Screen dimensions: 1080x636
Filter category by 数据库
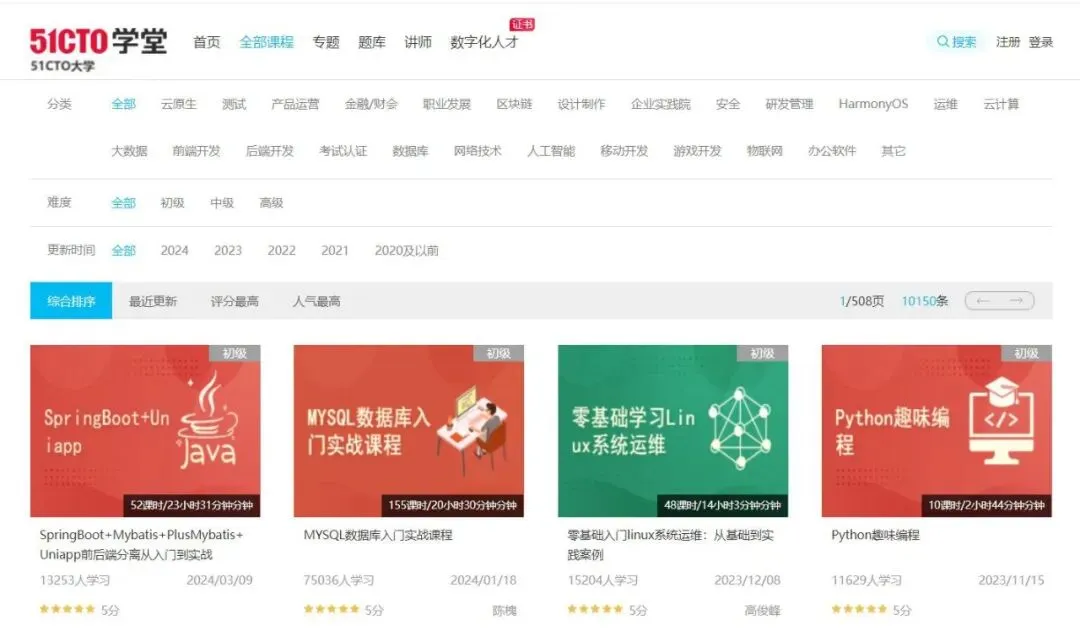click(x=411, y=151)
